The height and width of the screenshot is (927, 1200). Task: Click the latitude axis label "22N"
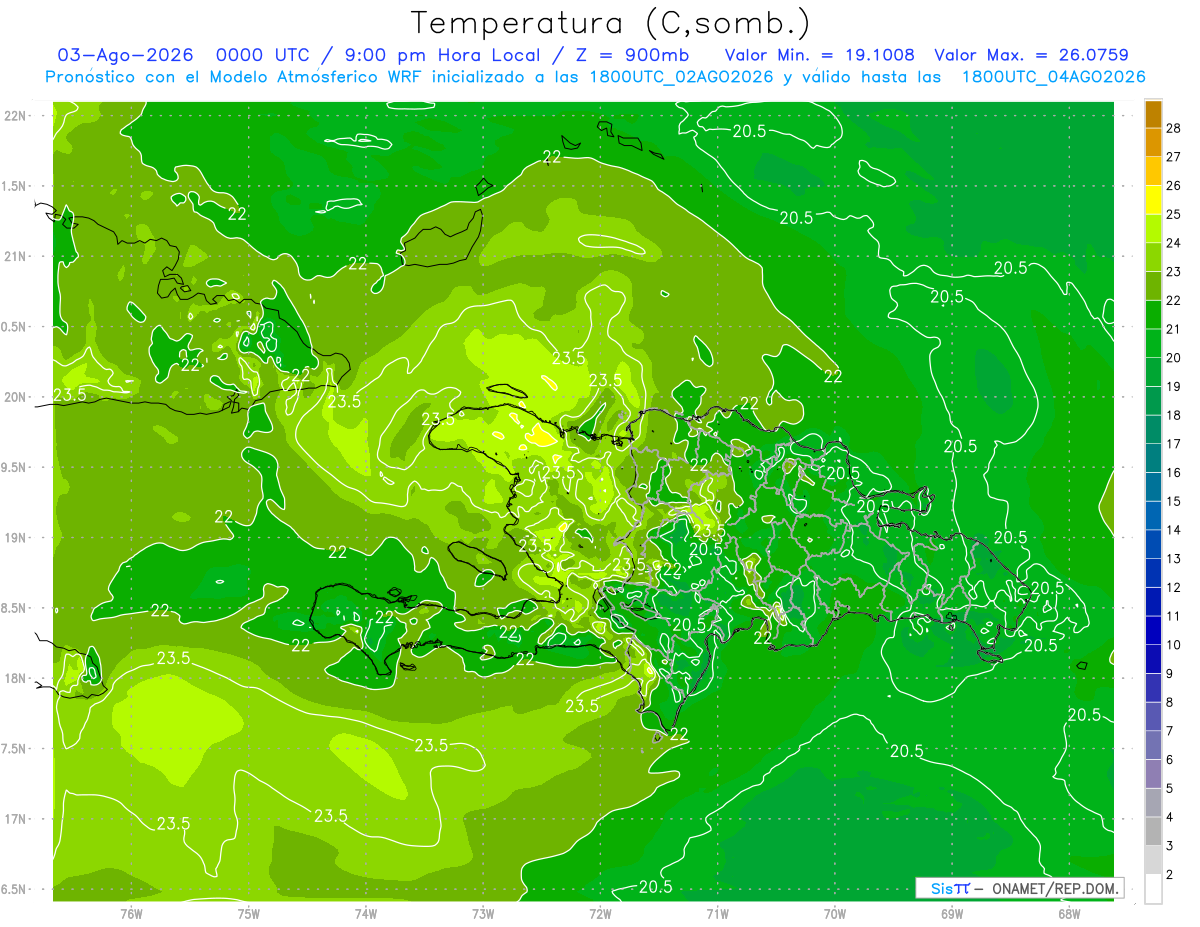(x=15, y=115)
